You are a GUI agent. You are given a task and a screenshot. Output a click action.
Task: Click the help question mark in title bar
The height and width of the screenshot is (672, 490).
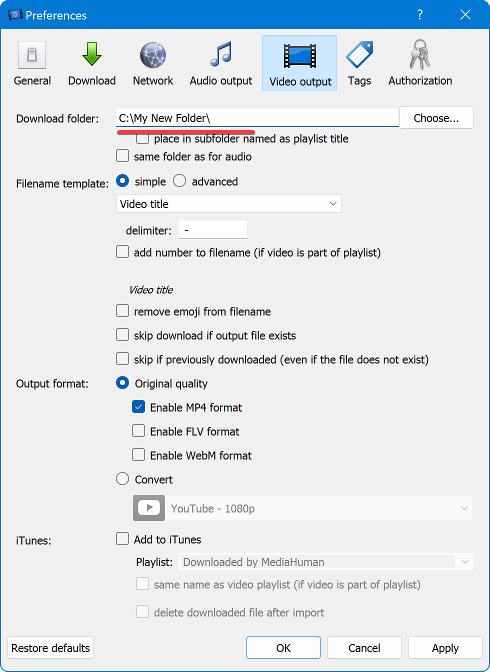(420, 15)
